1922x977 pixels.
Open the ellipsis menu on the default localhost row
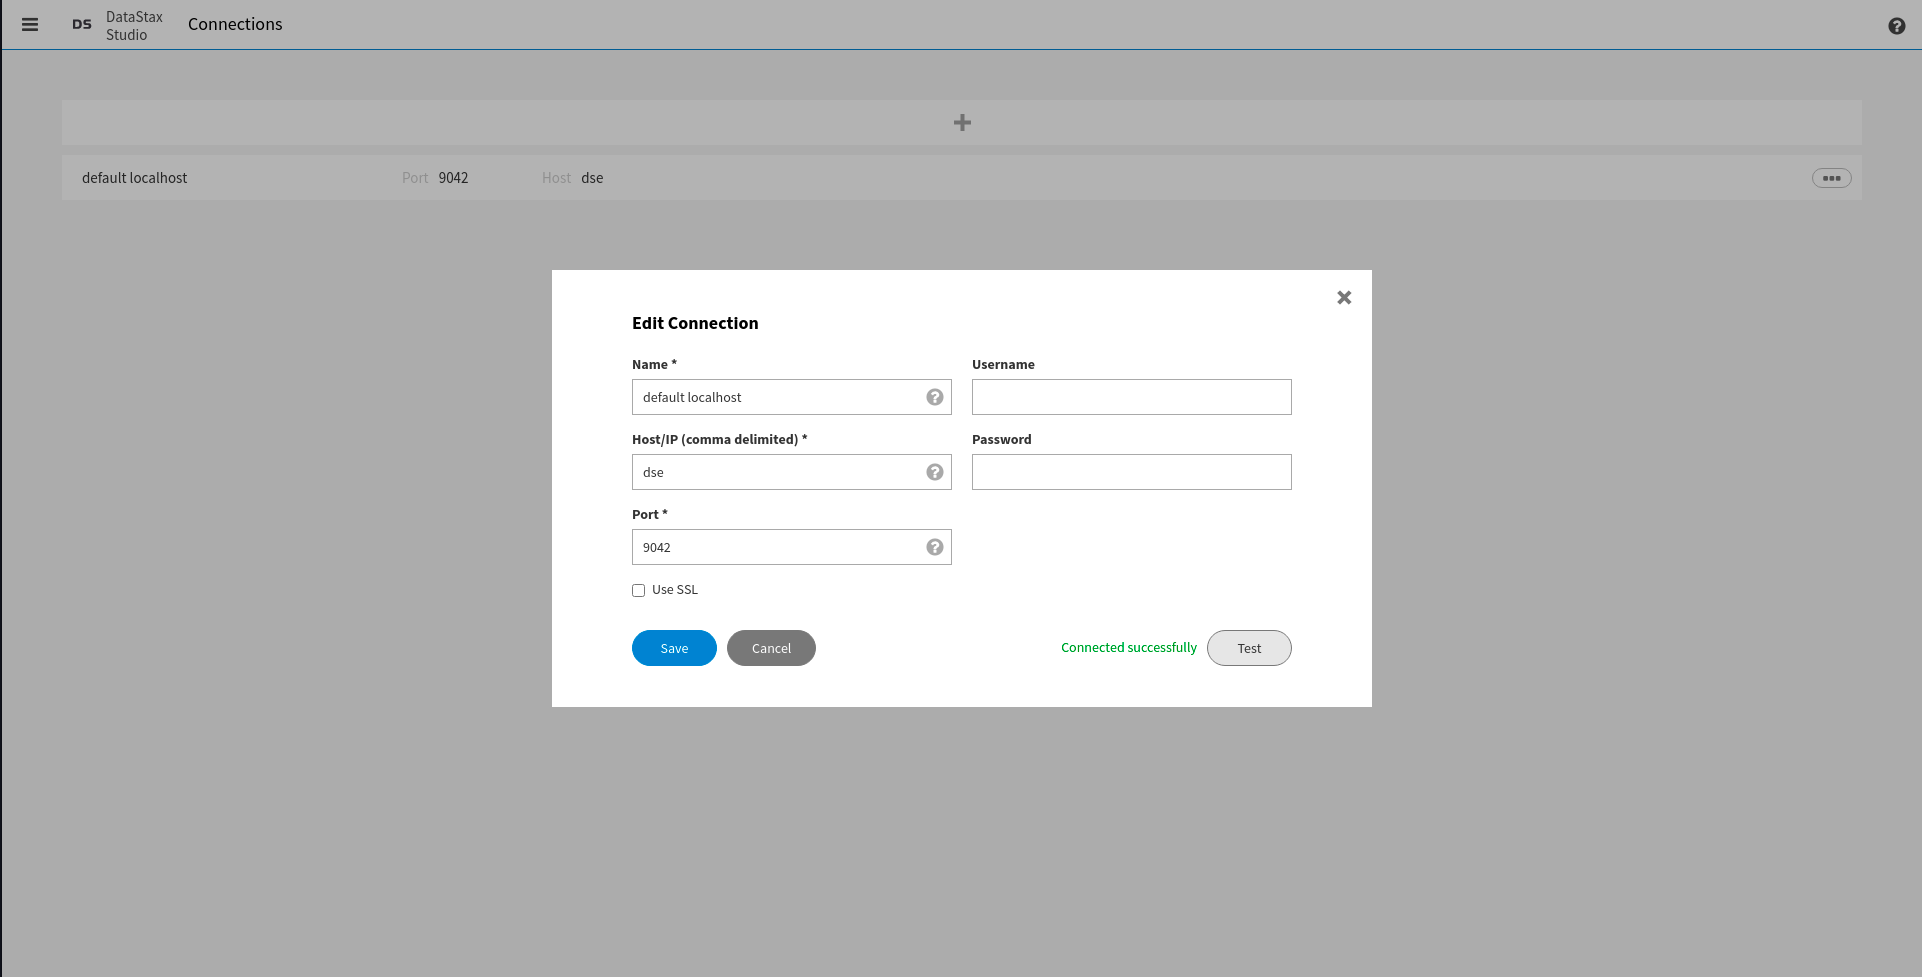pyautogui.click(x=1831, y=177)
